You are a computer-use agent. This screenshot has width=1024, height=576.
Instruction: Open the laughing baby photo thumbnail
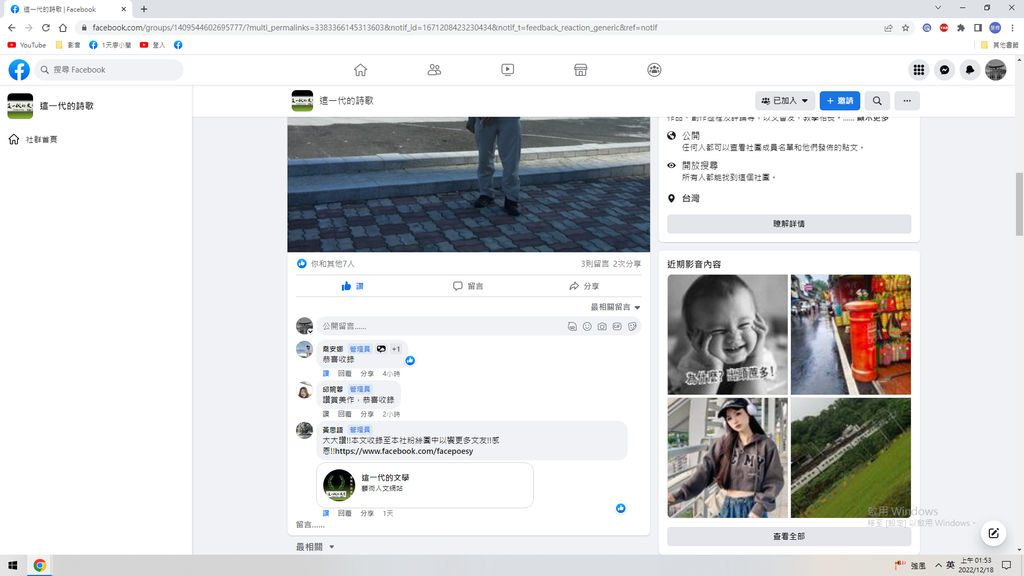(727, 334)
